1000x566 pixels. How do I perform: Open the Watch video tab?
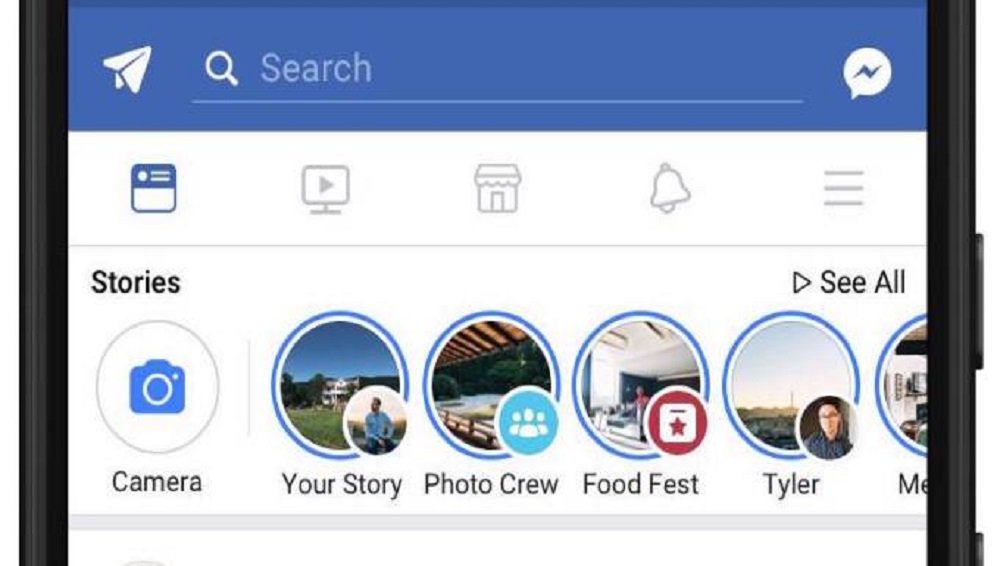click(x=326, y=189)
